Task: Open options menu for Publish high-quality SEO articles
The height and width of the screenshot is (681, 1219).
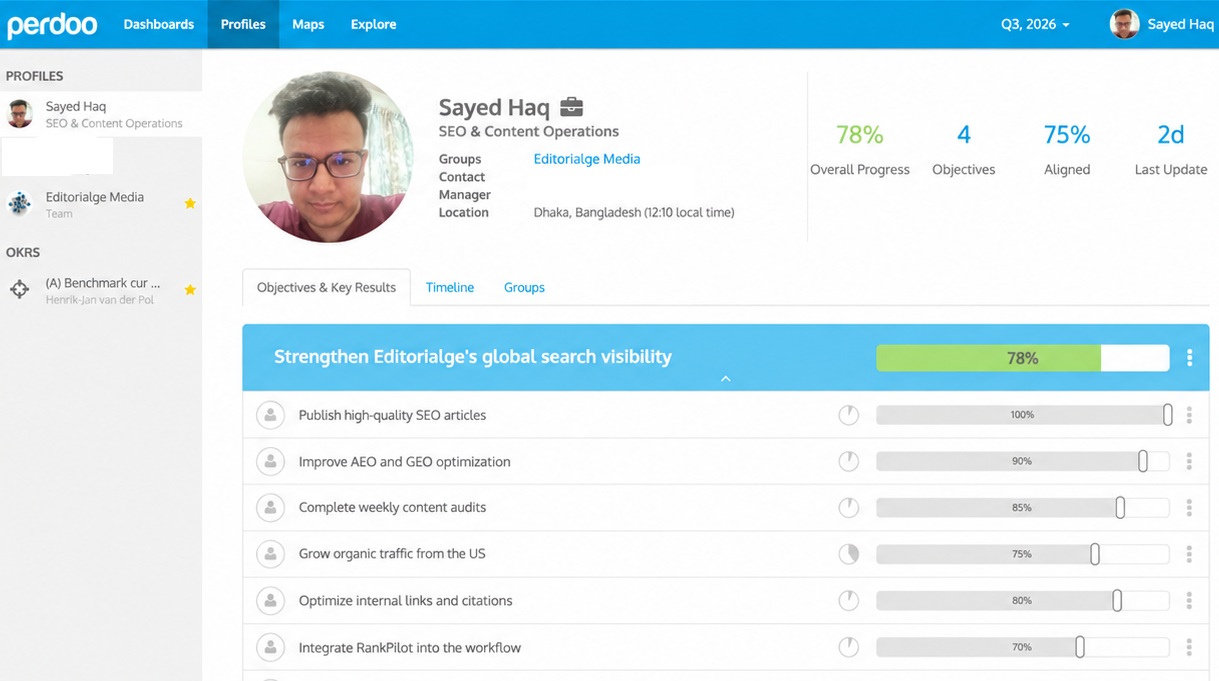Action: click(x=1189, y=415)
